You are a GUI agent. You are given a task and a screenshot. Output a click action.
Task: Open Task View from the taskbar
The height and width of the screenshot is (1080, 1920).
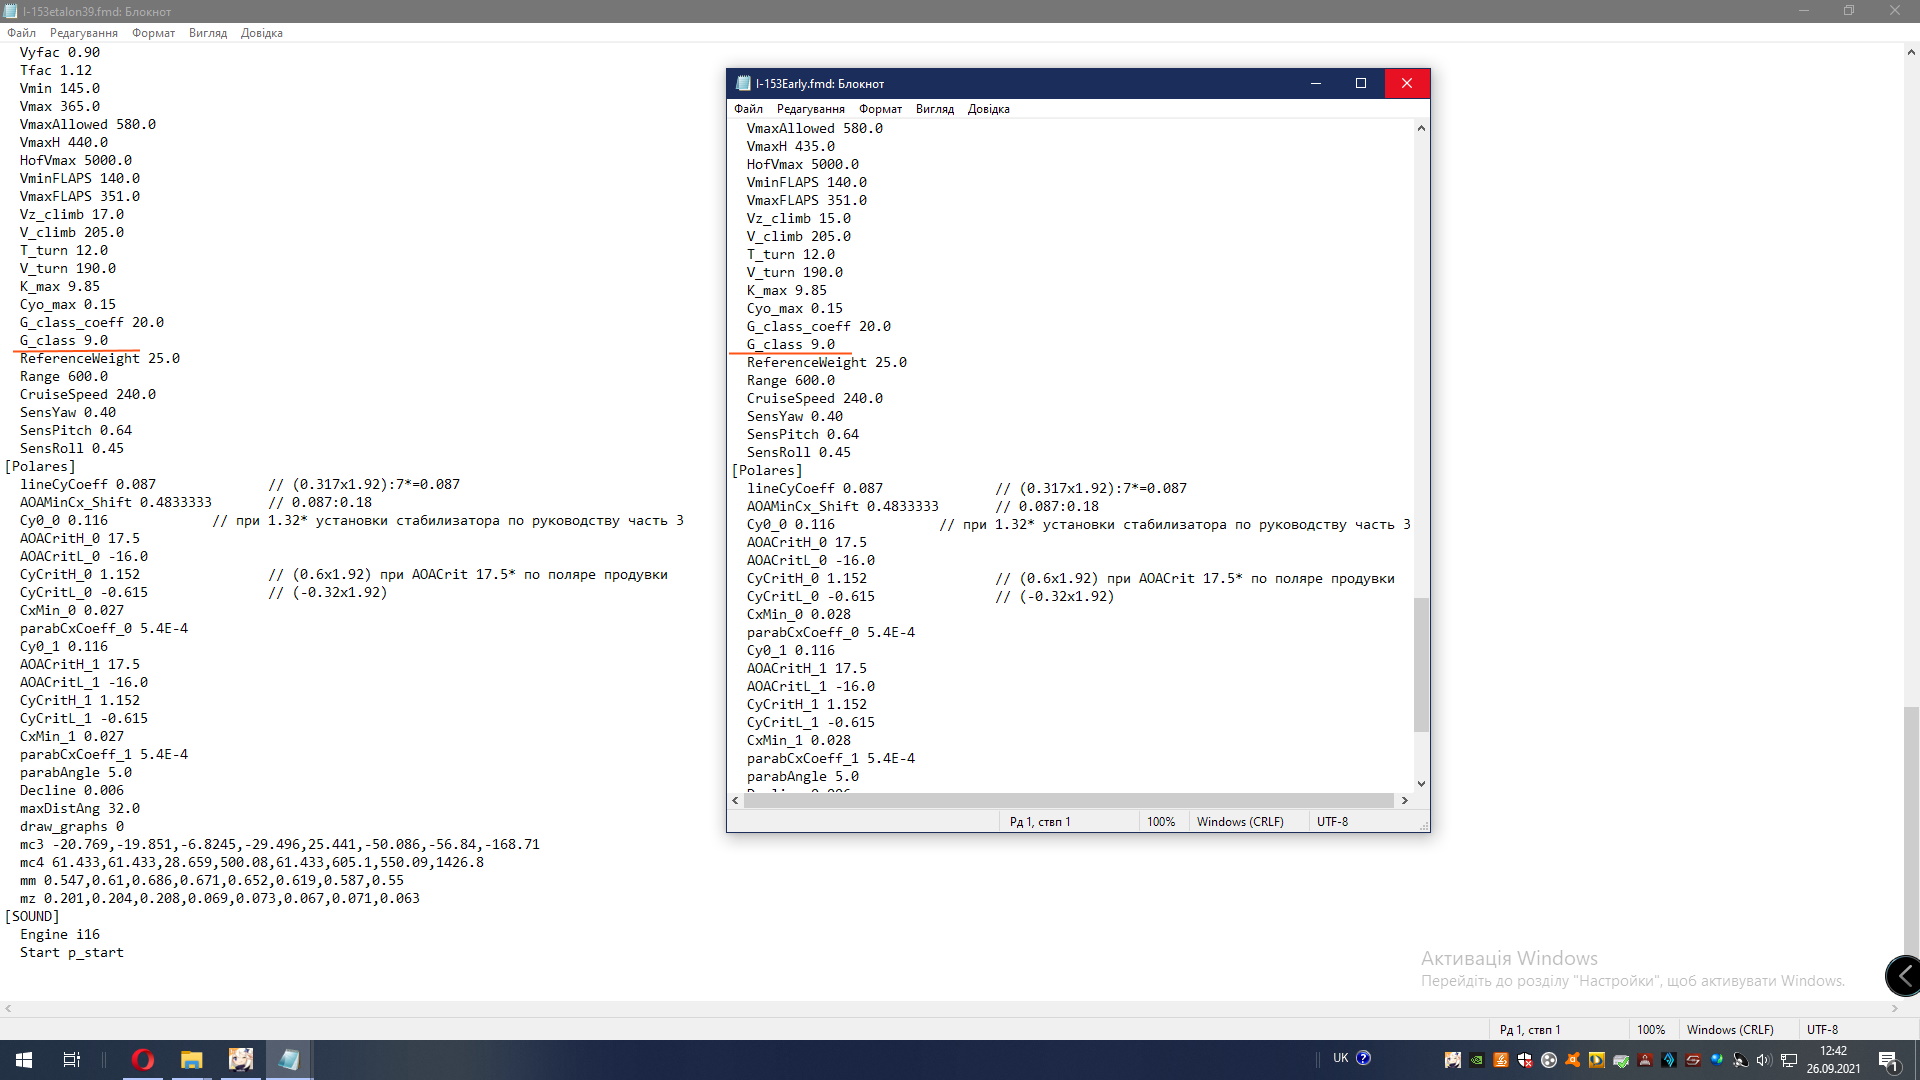(x=72, y=1060)
